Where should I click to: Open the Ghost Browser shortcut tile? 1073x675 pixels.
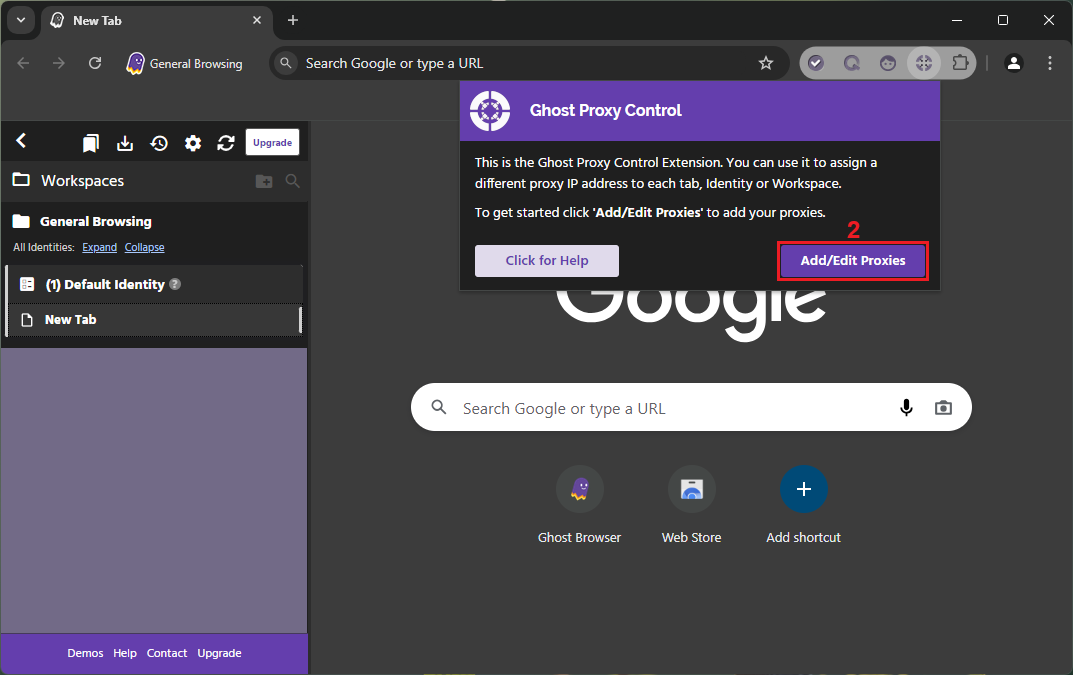pos(580,505)
